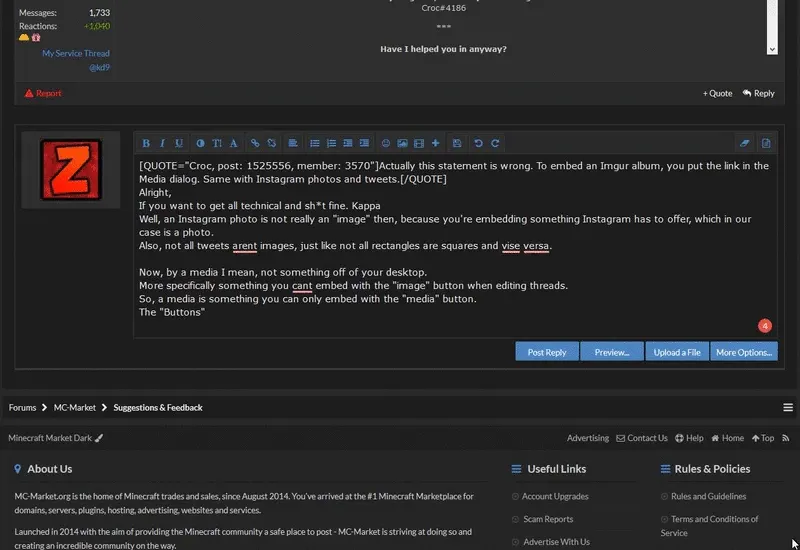Open My Service Thread link

(76, 53)
